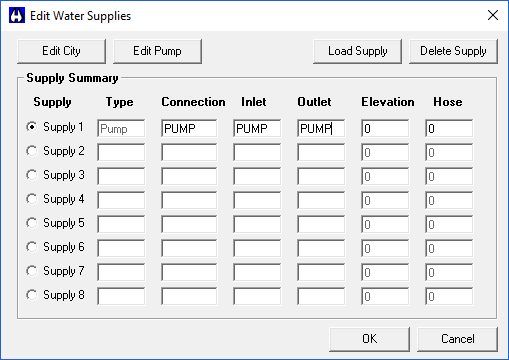Image resolution: width=509 pixels, height=360 pixels.
Task: Select the Supply 2 Inlet field
Action: [x=257, y=152]
